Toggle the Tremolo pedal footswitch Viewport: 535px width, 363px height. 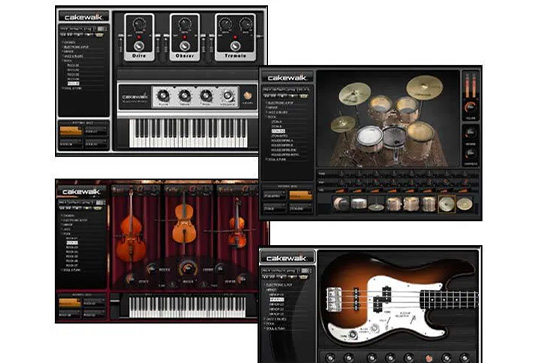(235, 46)
